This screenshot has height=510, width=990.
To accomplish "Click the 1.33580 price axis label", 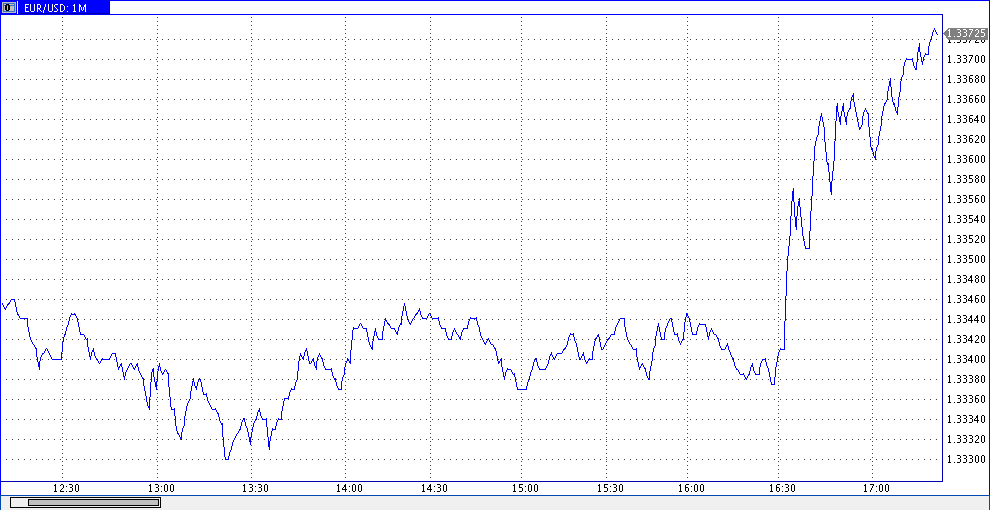I will [967, 179].
